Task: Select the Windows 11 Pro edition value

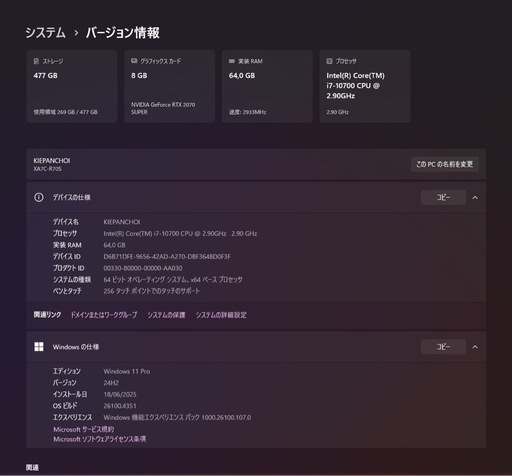Action: 127,371
